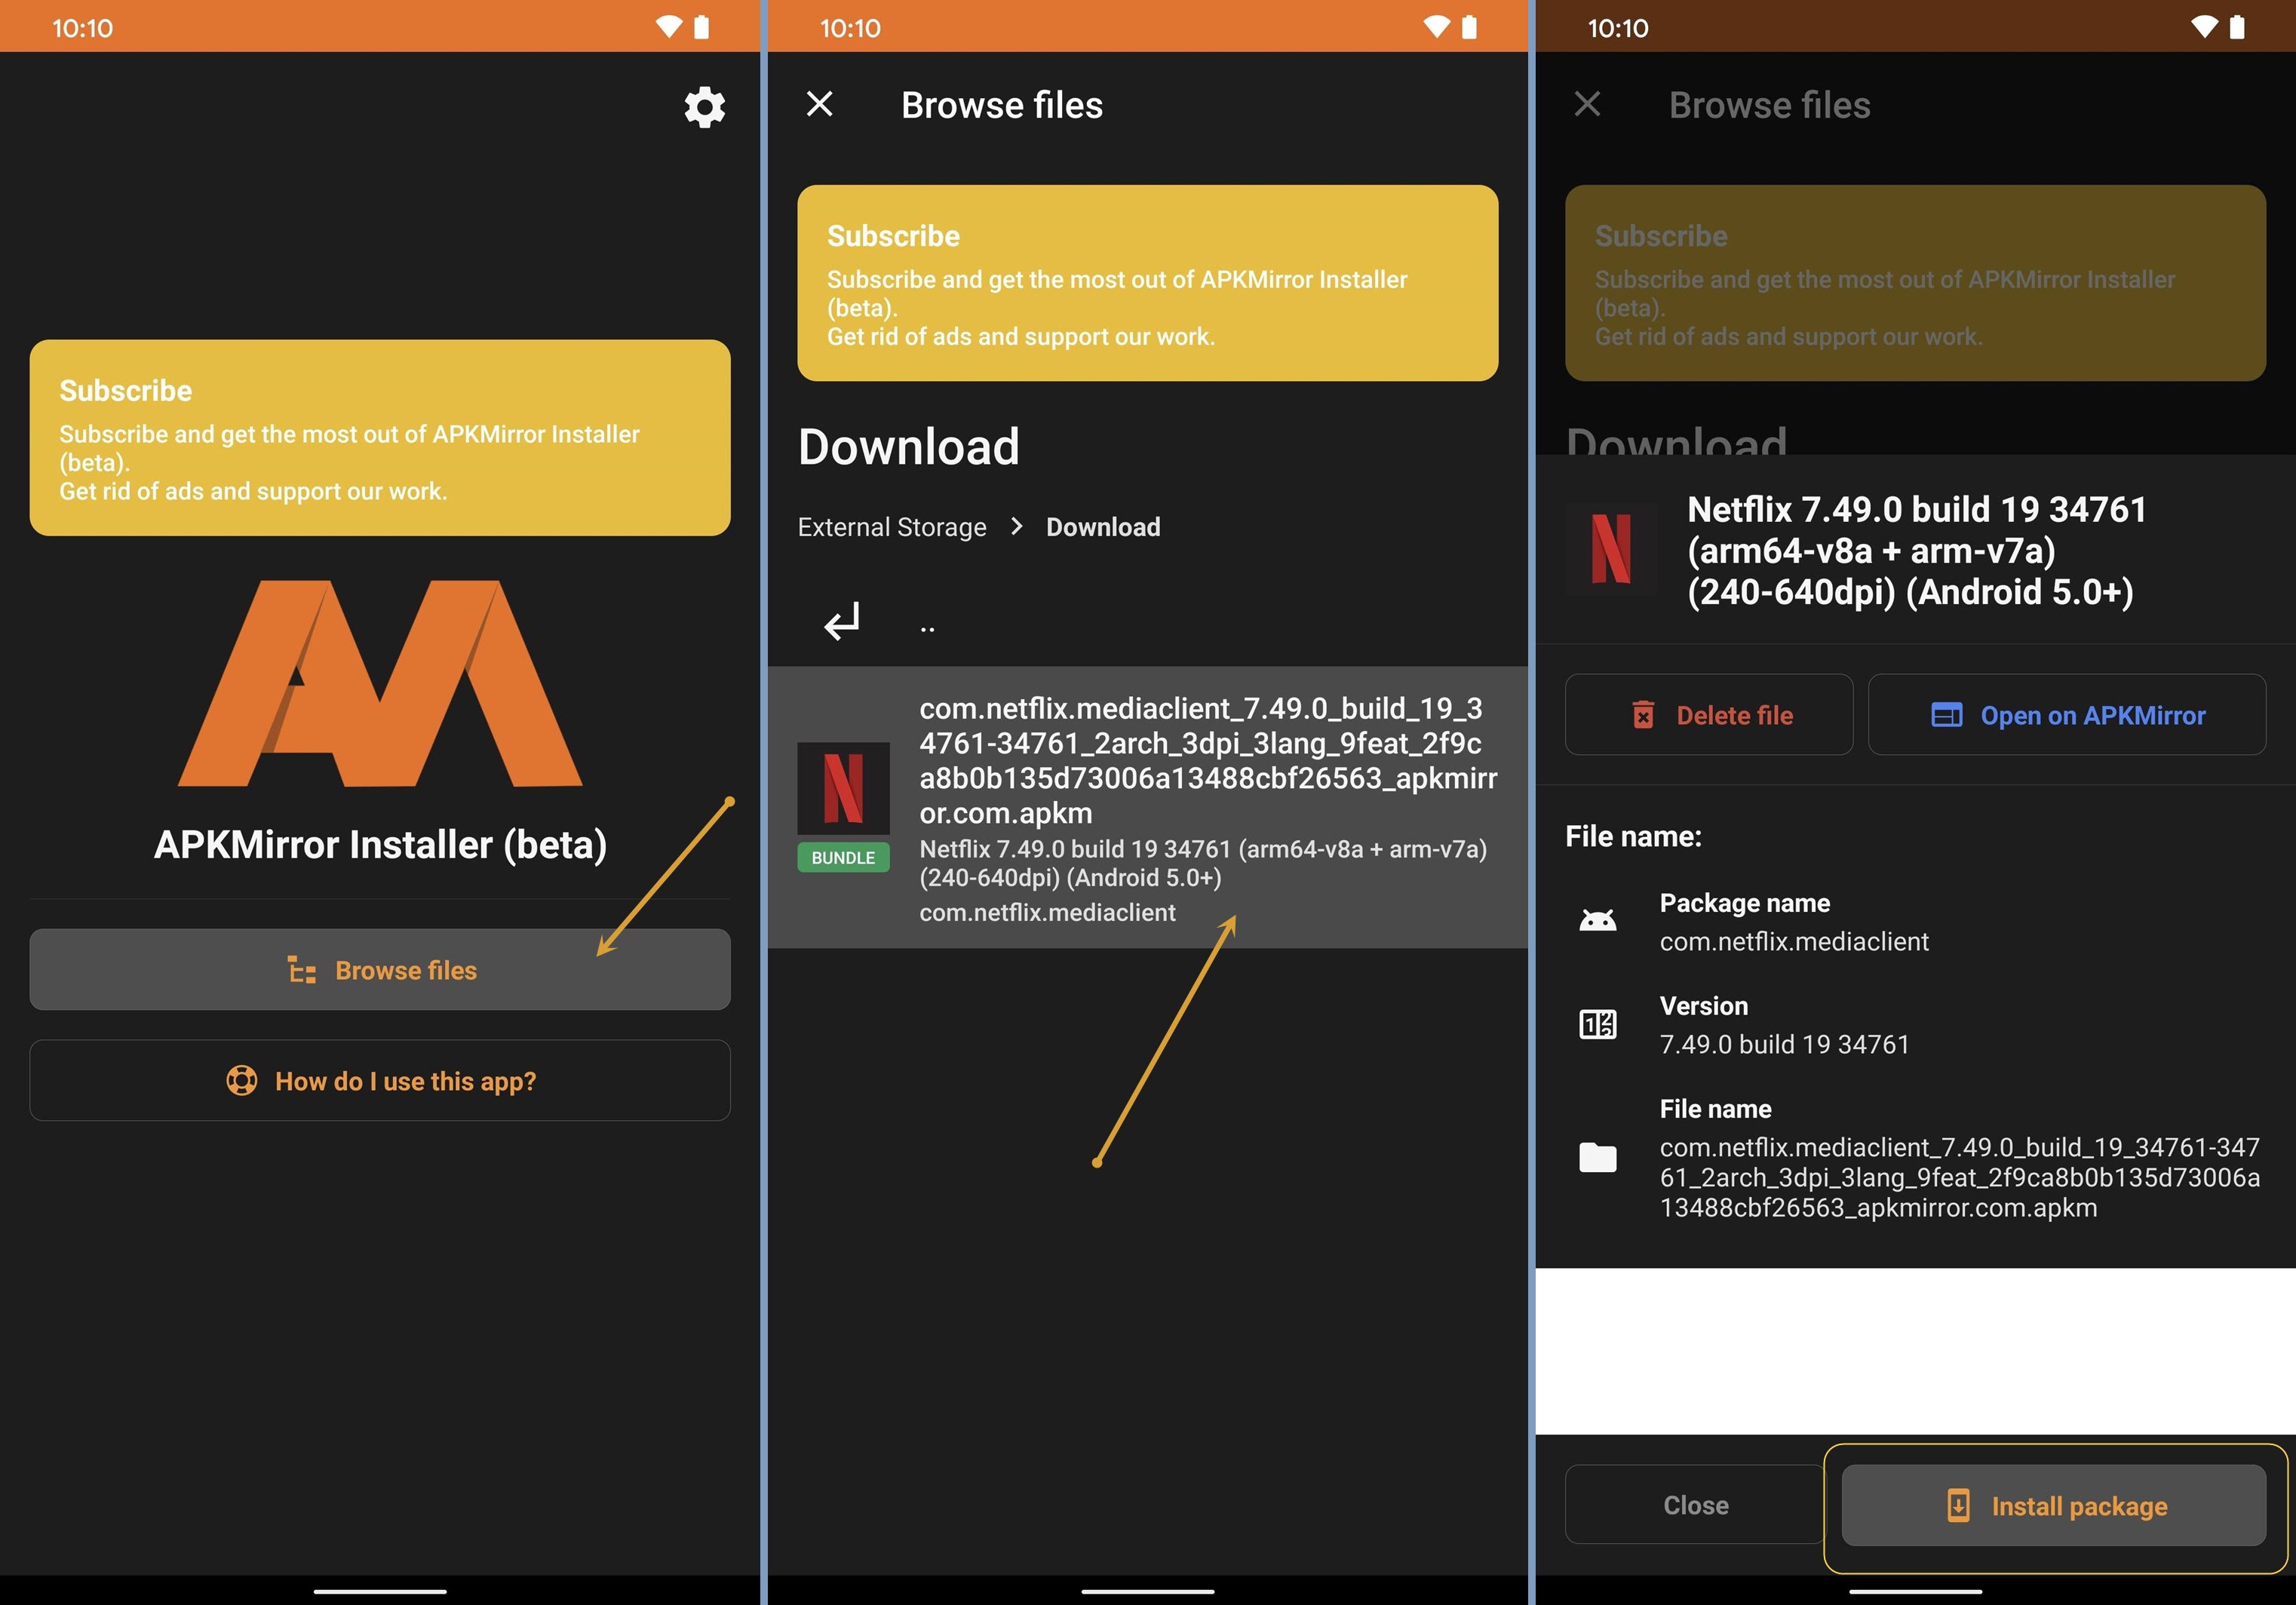Image resolution: width=2296 pixels, height=1605 pixels.
Task: Go up one folder with the return arrow icon
Action: (842, 621)
